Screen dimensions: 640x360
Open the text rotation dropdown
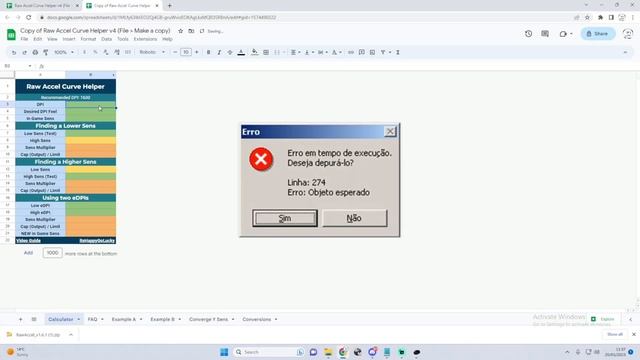336,52
